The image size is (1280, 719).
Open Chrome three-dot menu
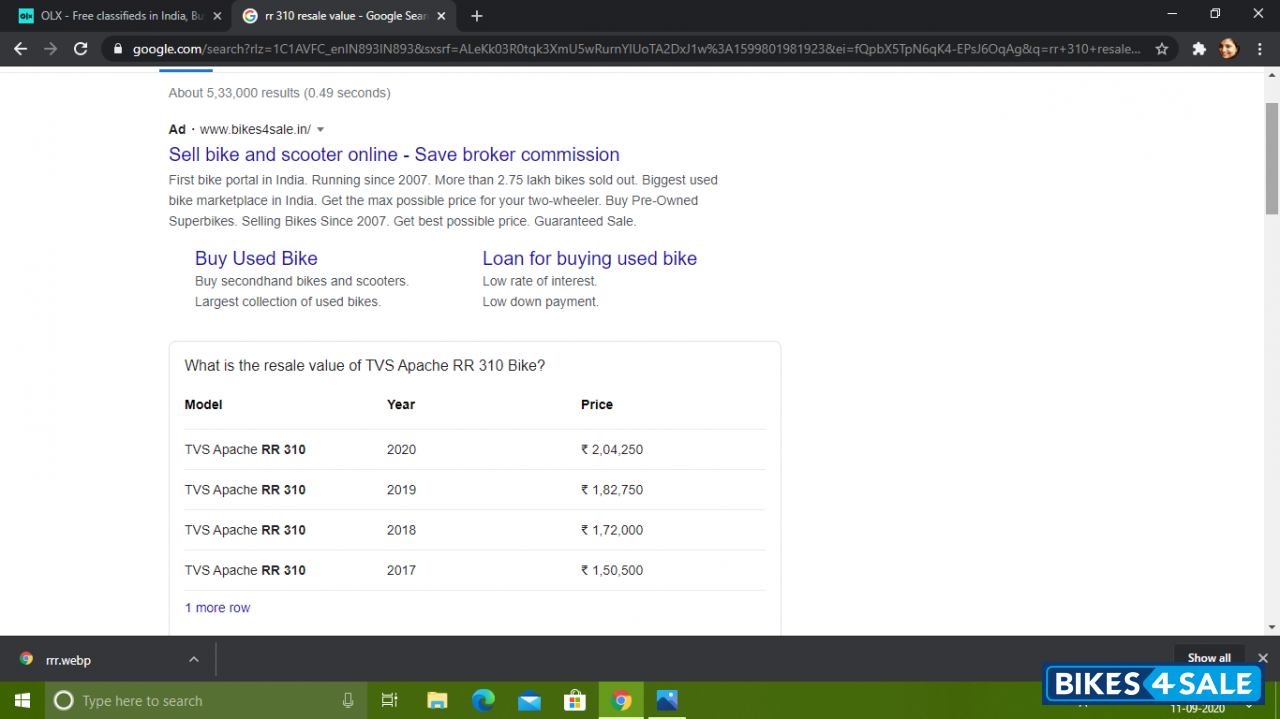(x=1259, y=48)
